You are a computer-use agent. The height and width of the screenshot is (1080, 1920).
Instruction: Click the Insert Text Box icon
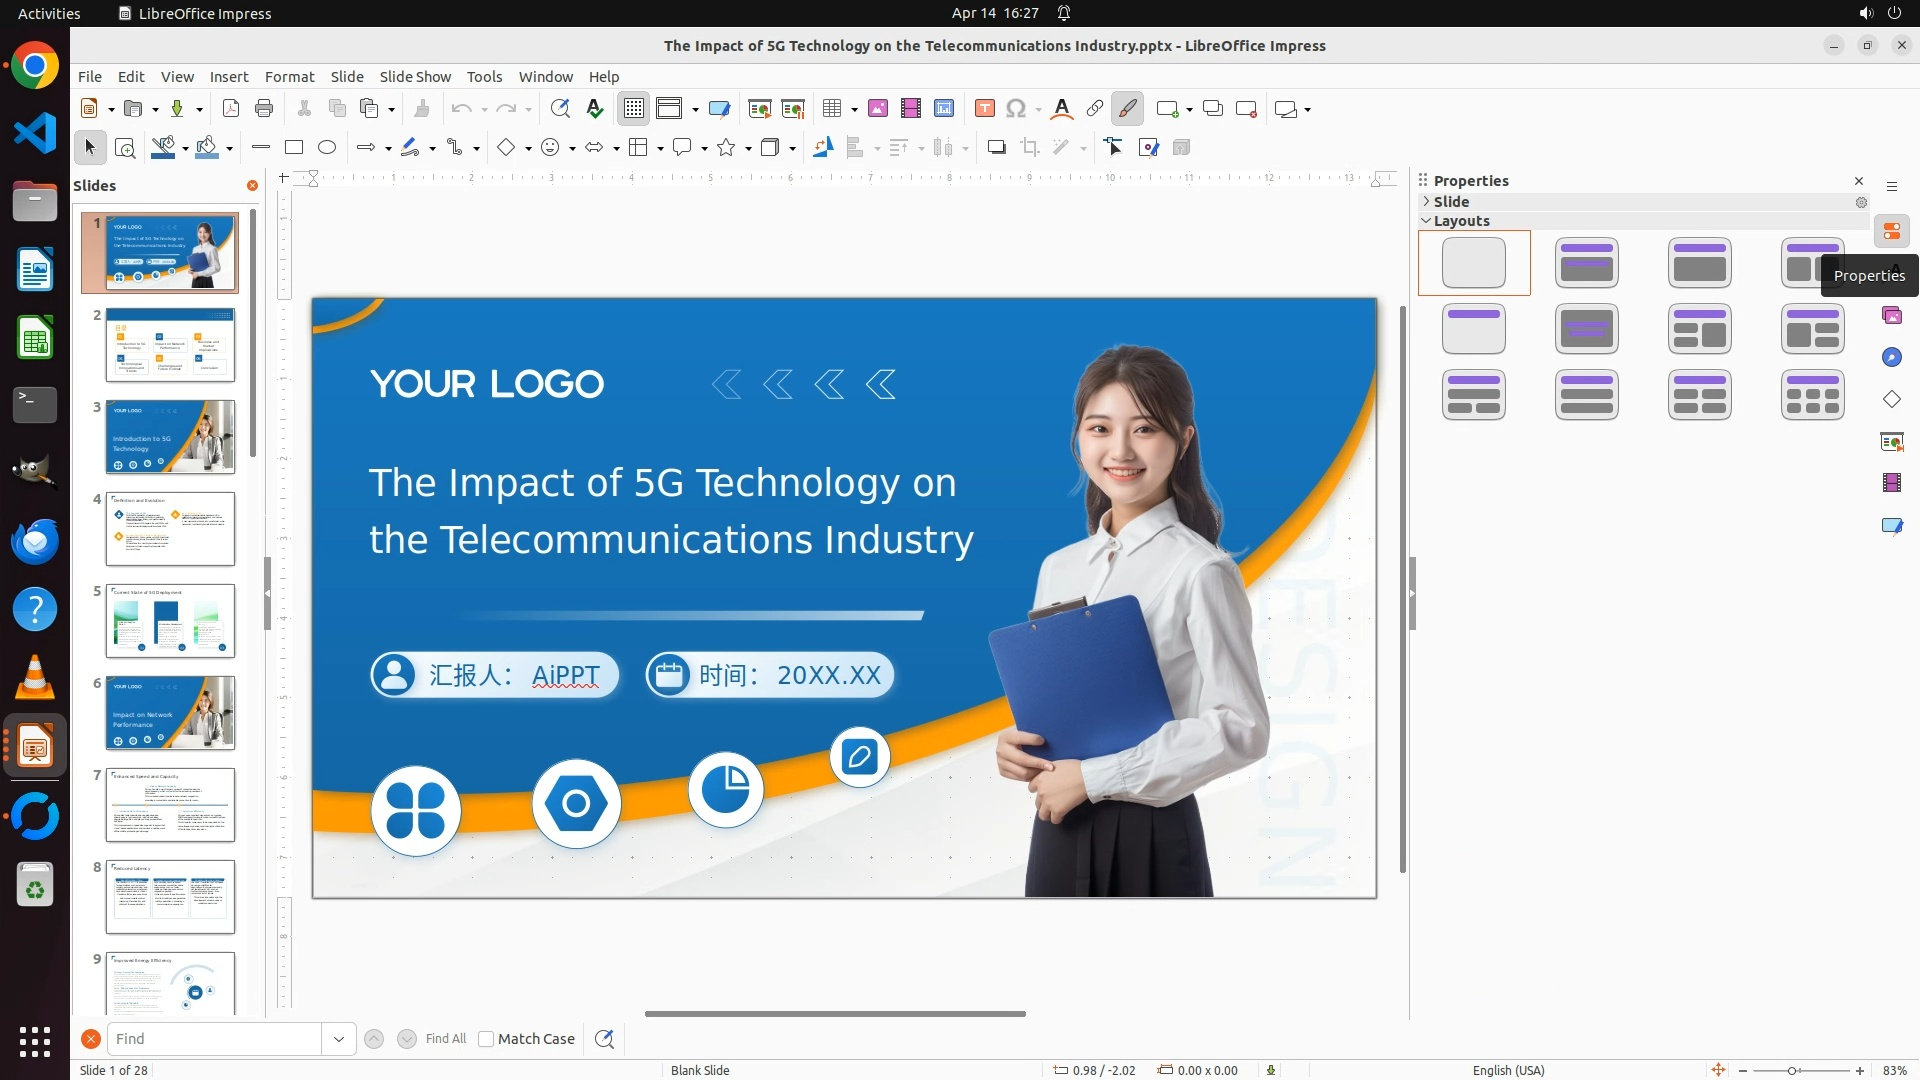click(985, 109)
